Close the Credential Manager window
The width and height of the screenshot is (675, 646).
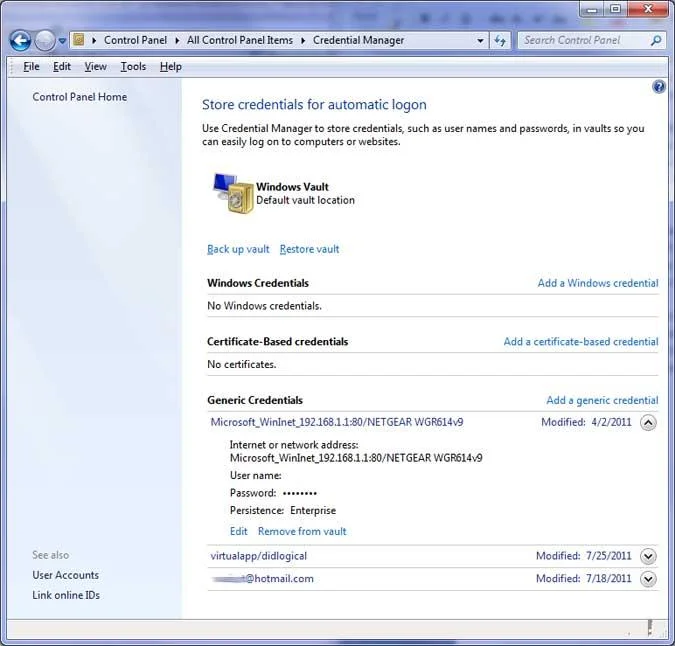point(647,9)
